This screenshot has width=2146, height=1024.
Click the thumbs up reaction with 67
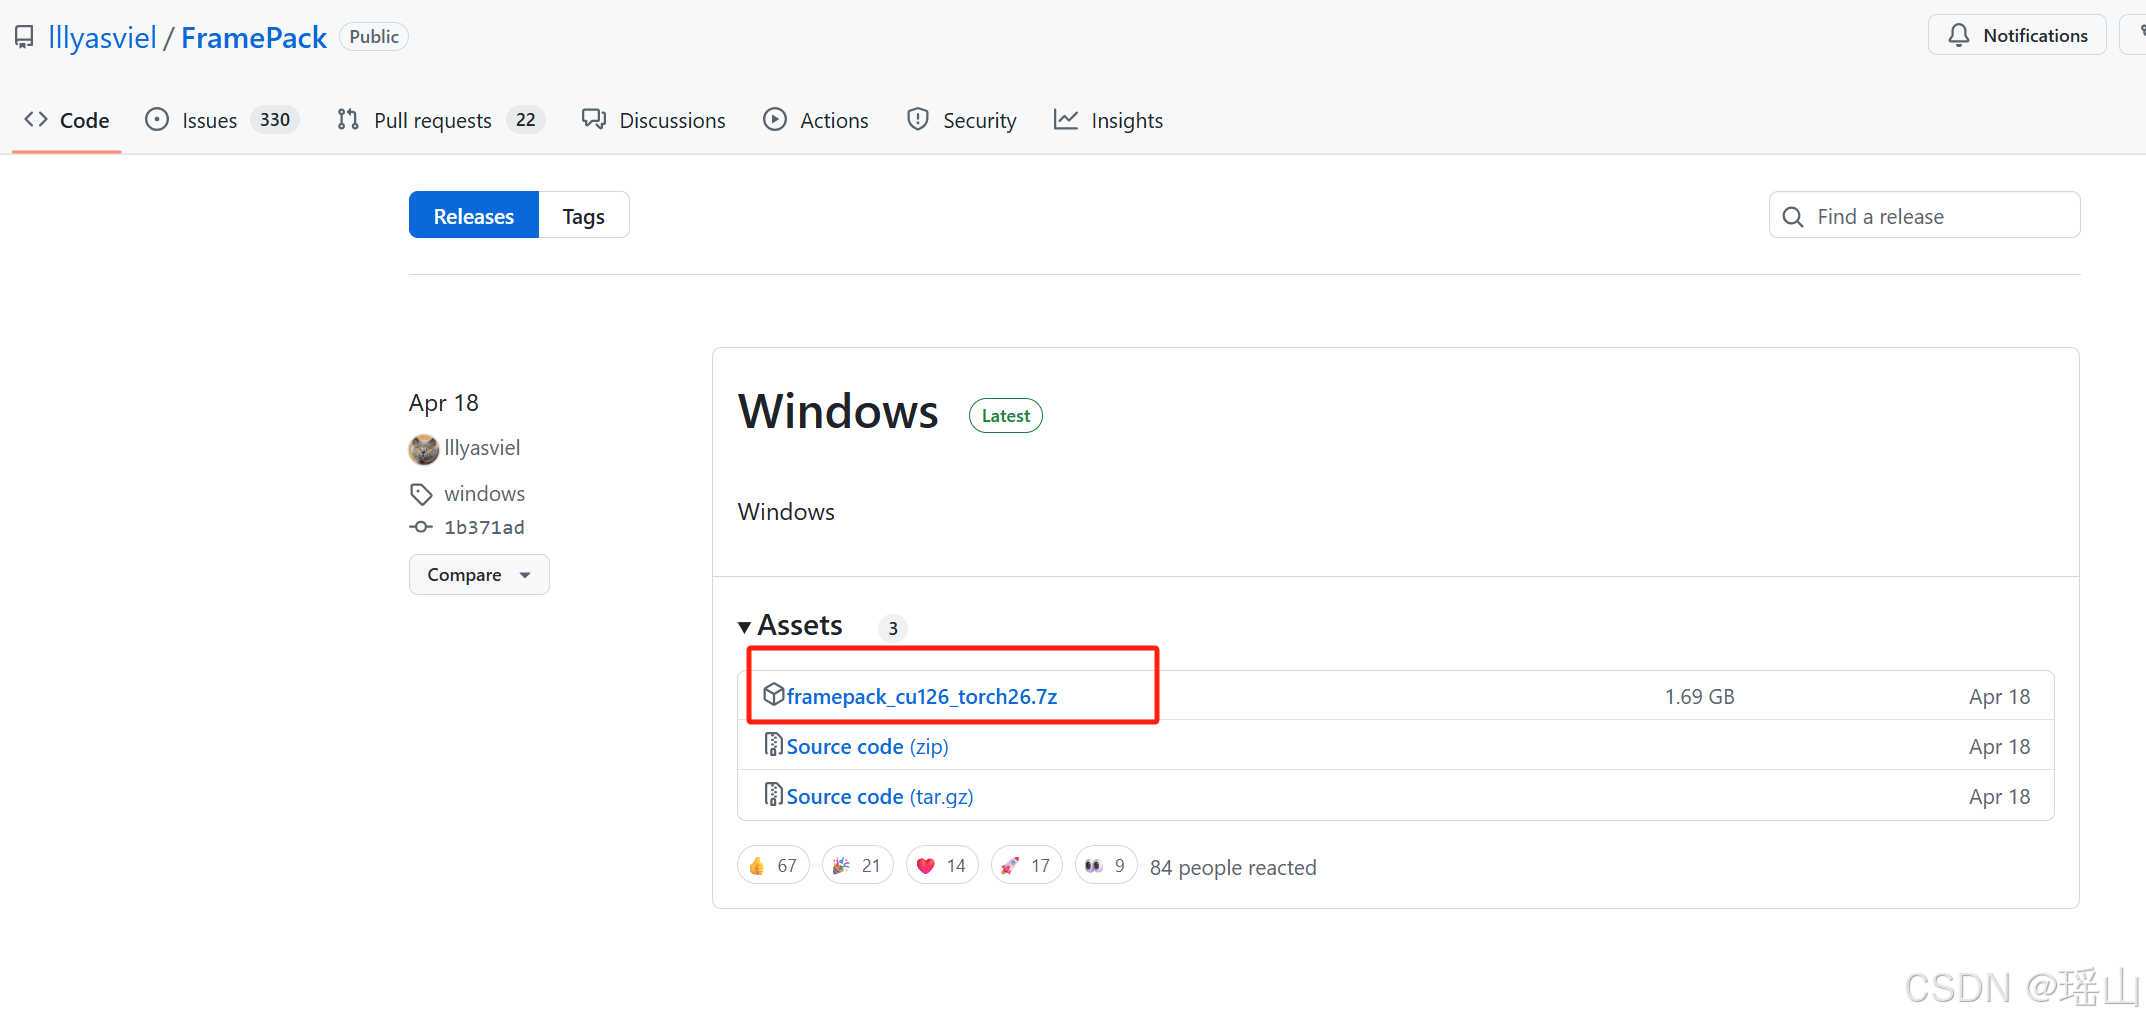[773, 866]
